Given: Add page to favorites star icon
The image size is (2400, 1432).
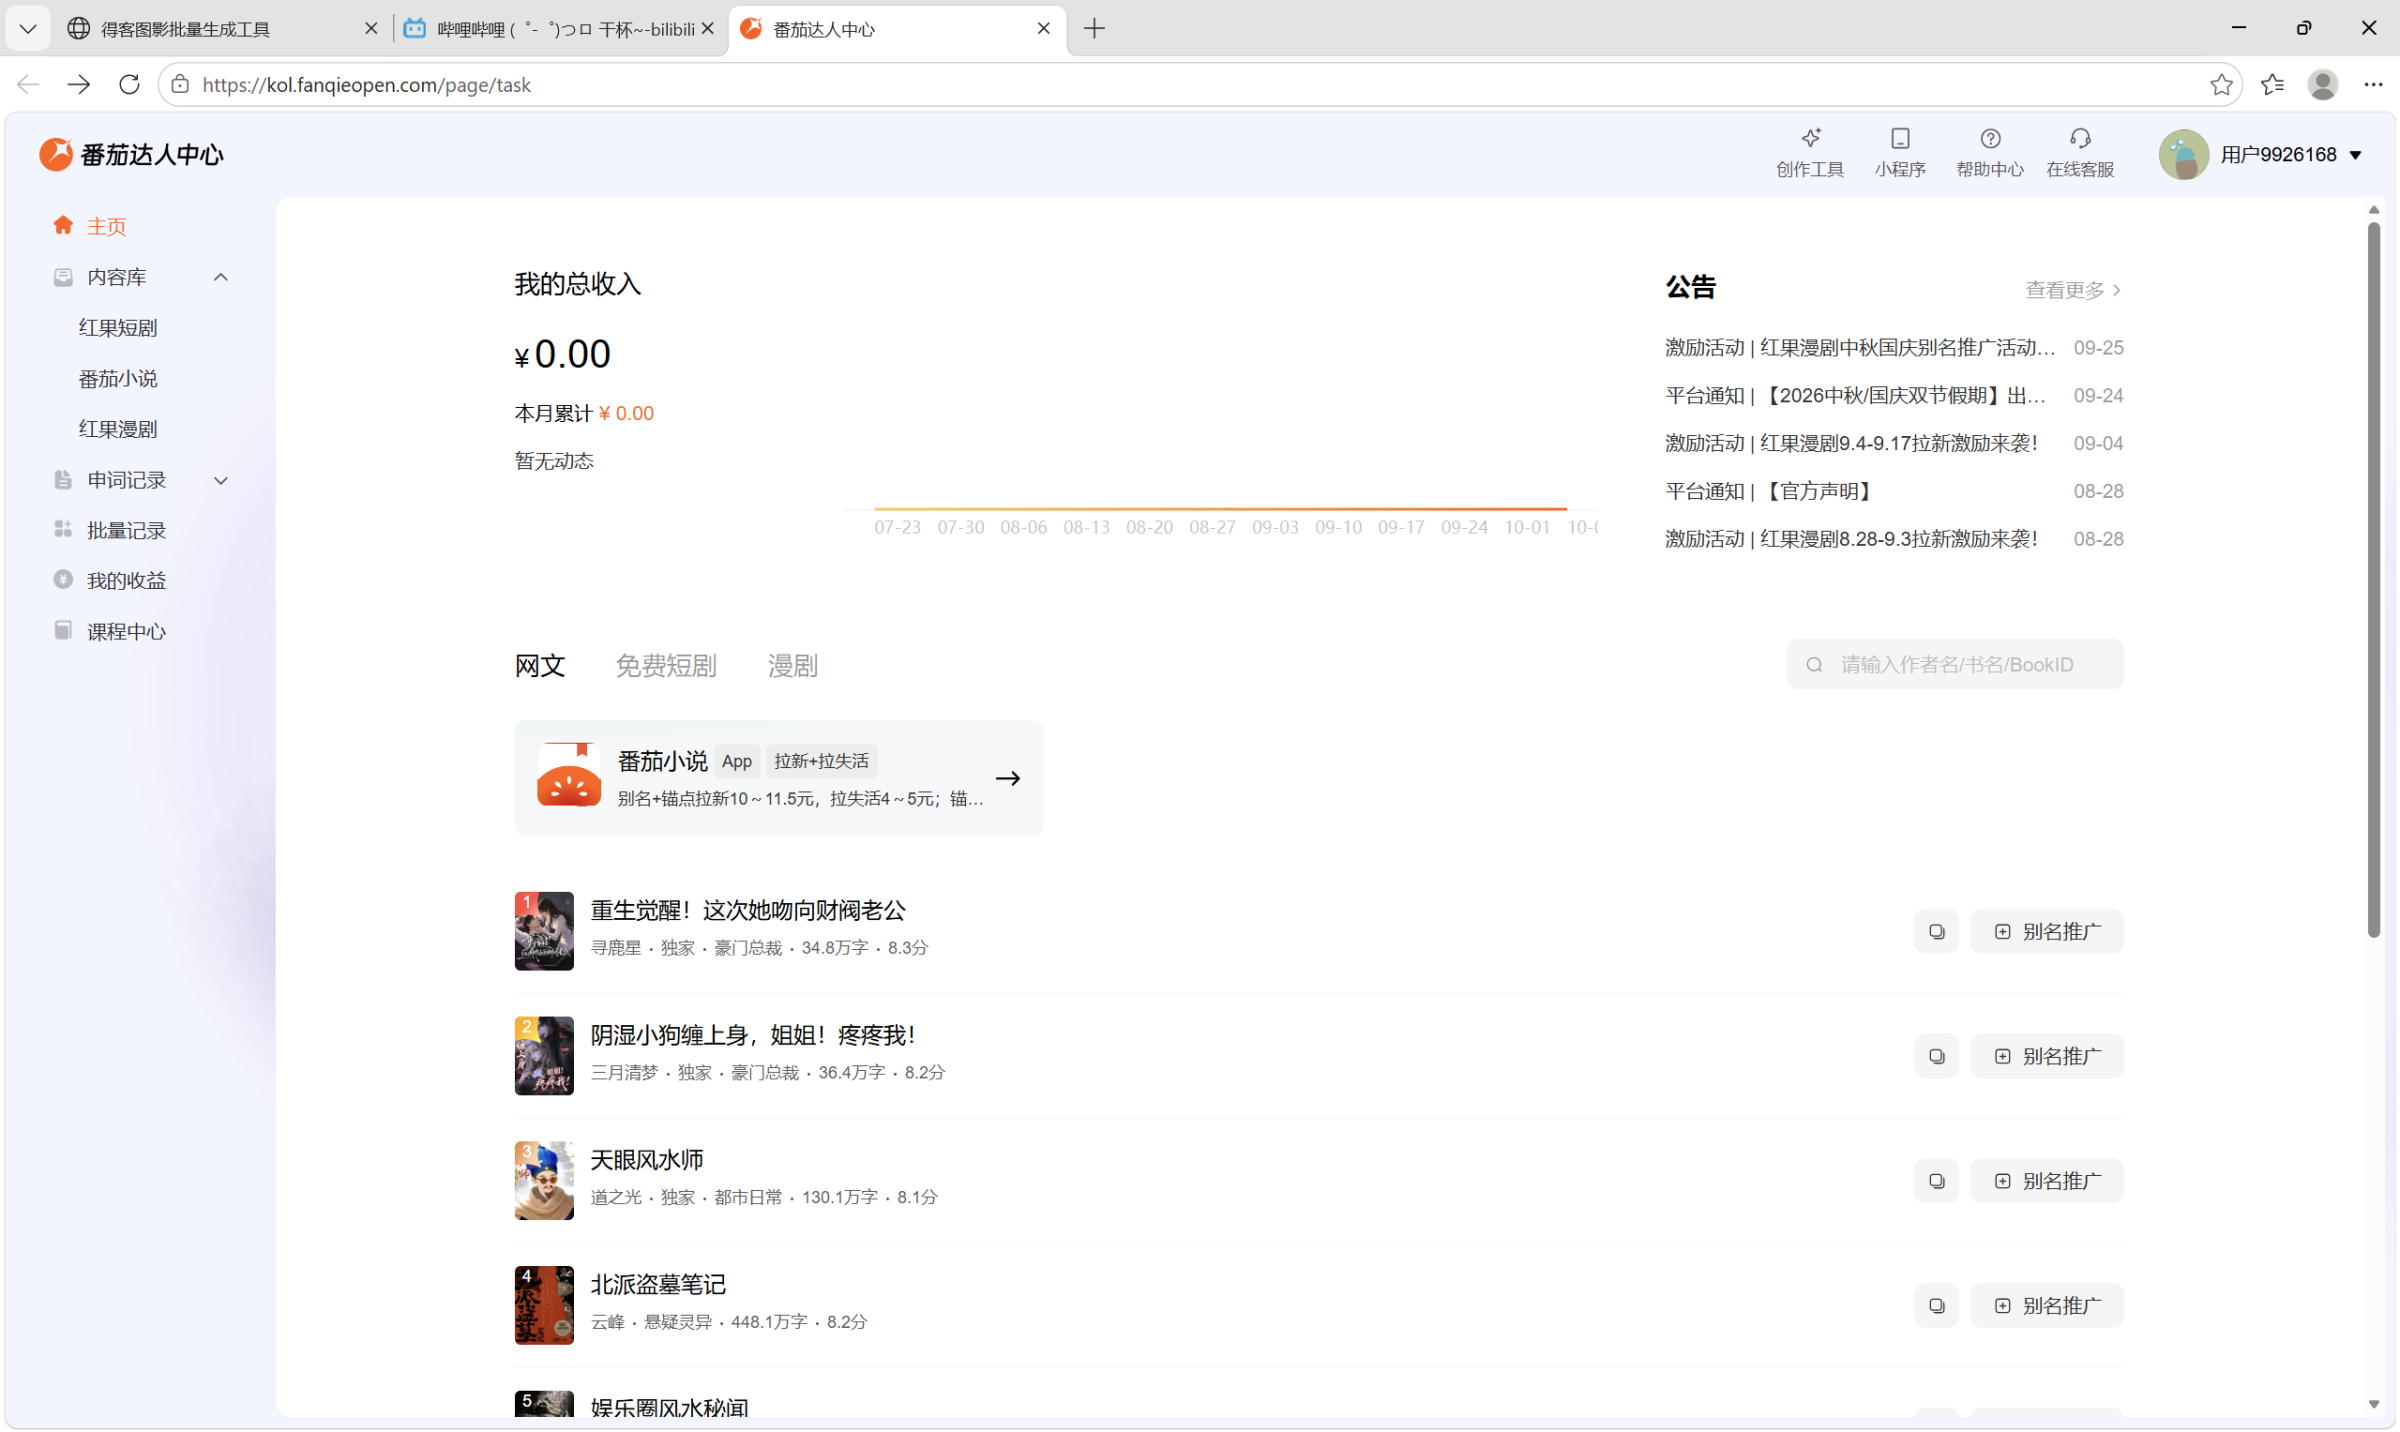Looking at the screenshot, I should tap(2220, 84).
